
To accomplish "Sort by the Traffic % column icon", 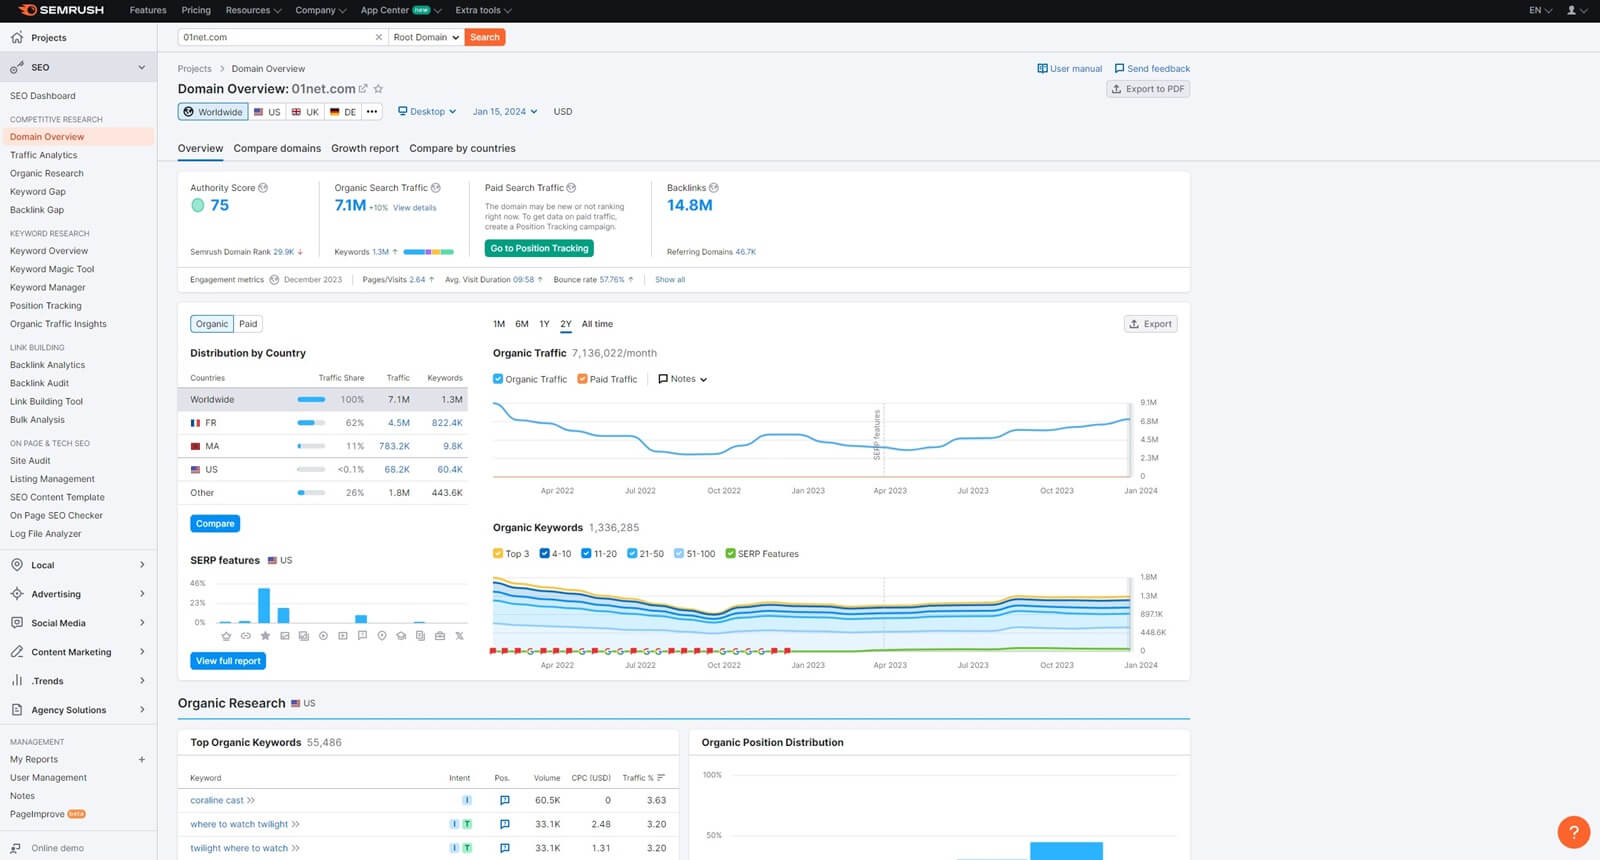I will click(661, 778).
